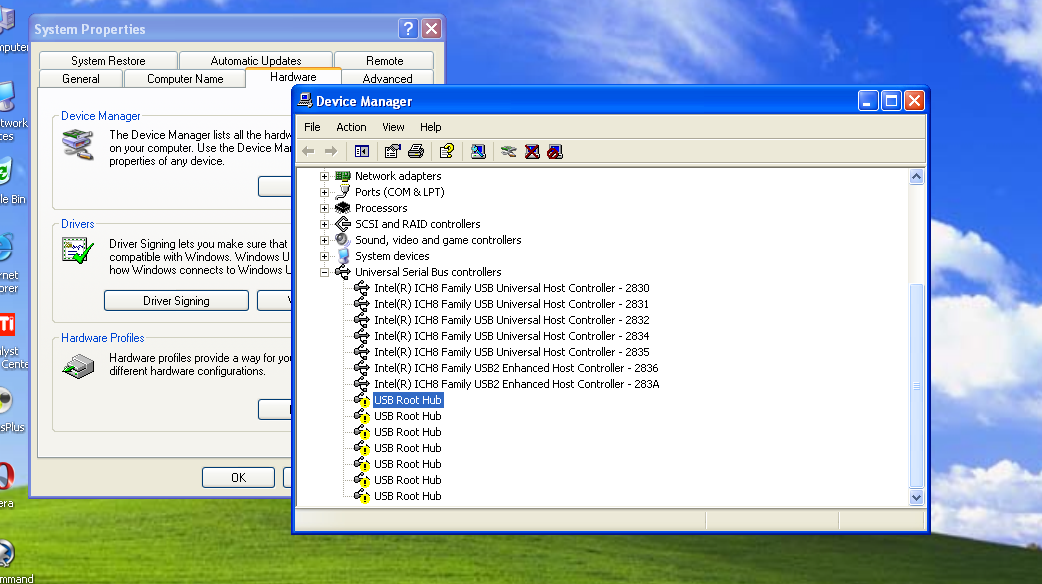The image size is (1042, 584).
Task: Click the vertical scrollbar thumb in Device Manager
Action: (916, 386)
